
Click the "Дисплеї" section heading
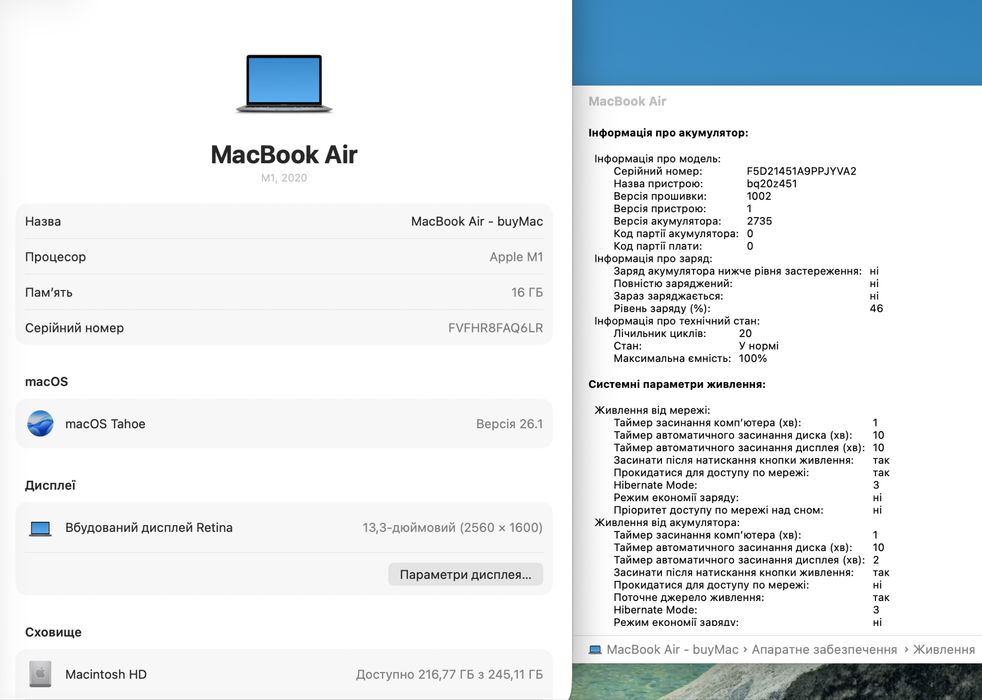(x=50, y=485)
